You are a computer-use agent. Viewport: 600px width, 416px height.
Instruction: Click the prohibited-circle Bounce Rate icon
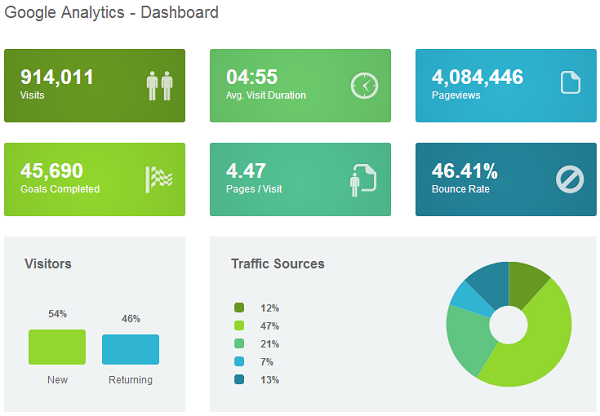pos(570,179)
